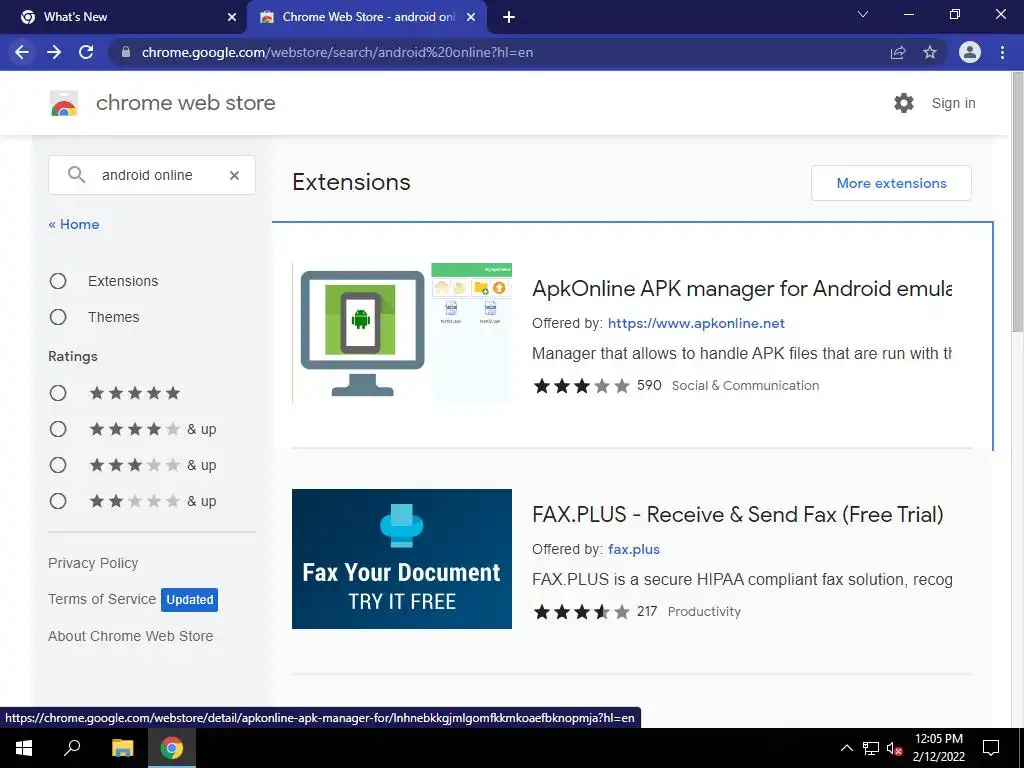This screenshot has height=768, width=1024.
Task: Click the URL in the address bar
Action: click(x=337, y=52)
